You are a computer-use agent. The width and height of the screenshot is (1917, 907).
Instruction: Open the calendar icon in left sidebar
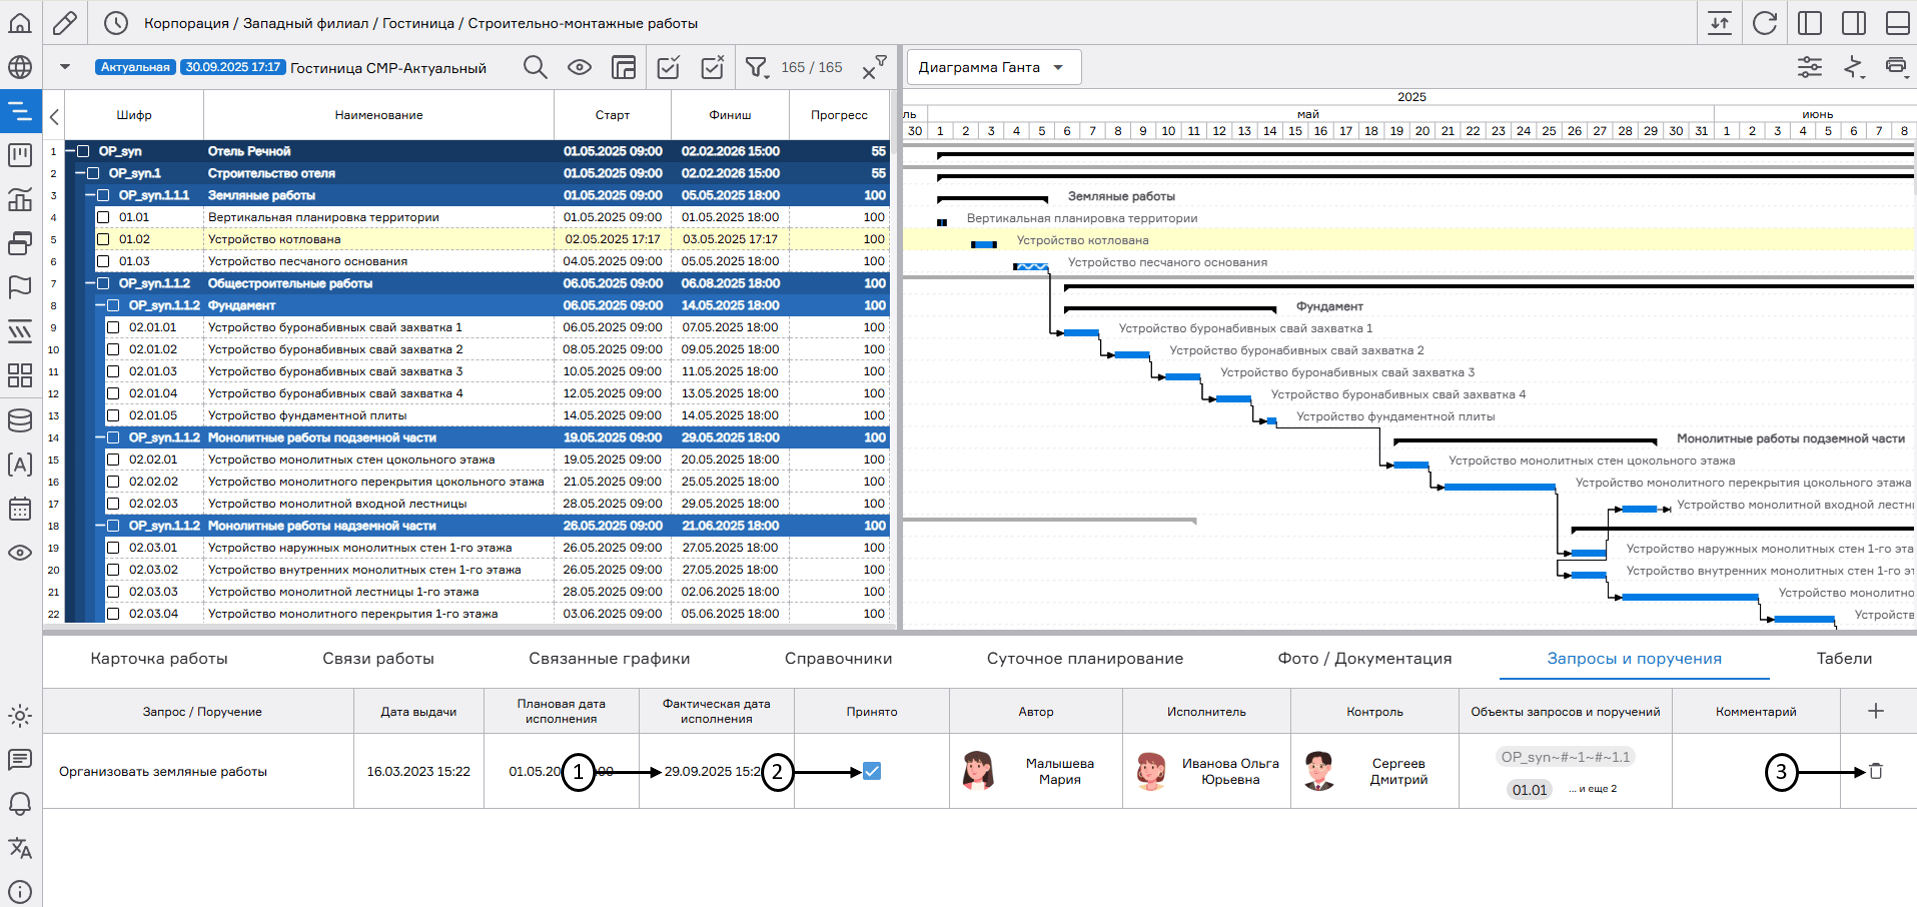tap(20, 508)
